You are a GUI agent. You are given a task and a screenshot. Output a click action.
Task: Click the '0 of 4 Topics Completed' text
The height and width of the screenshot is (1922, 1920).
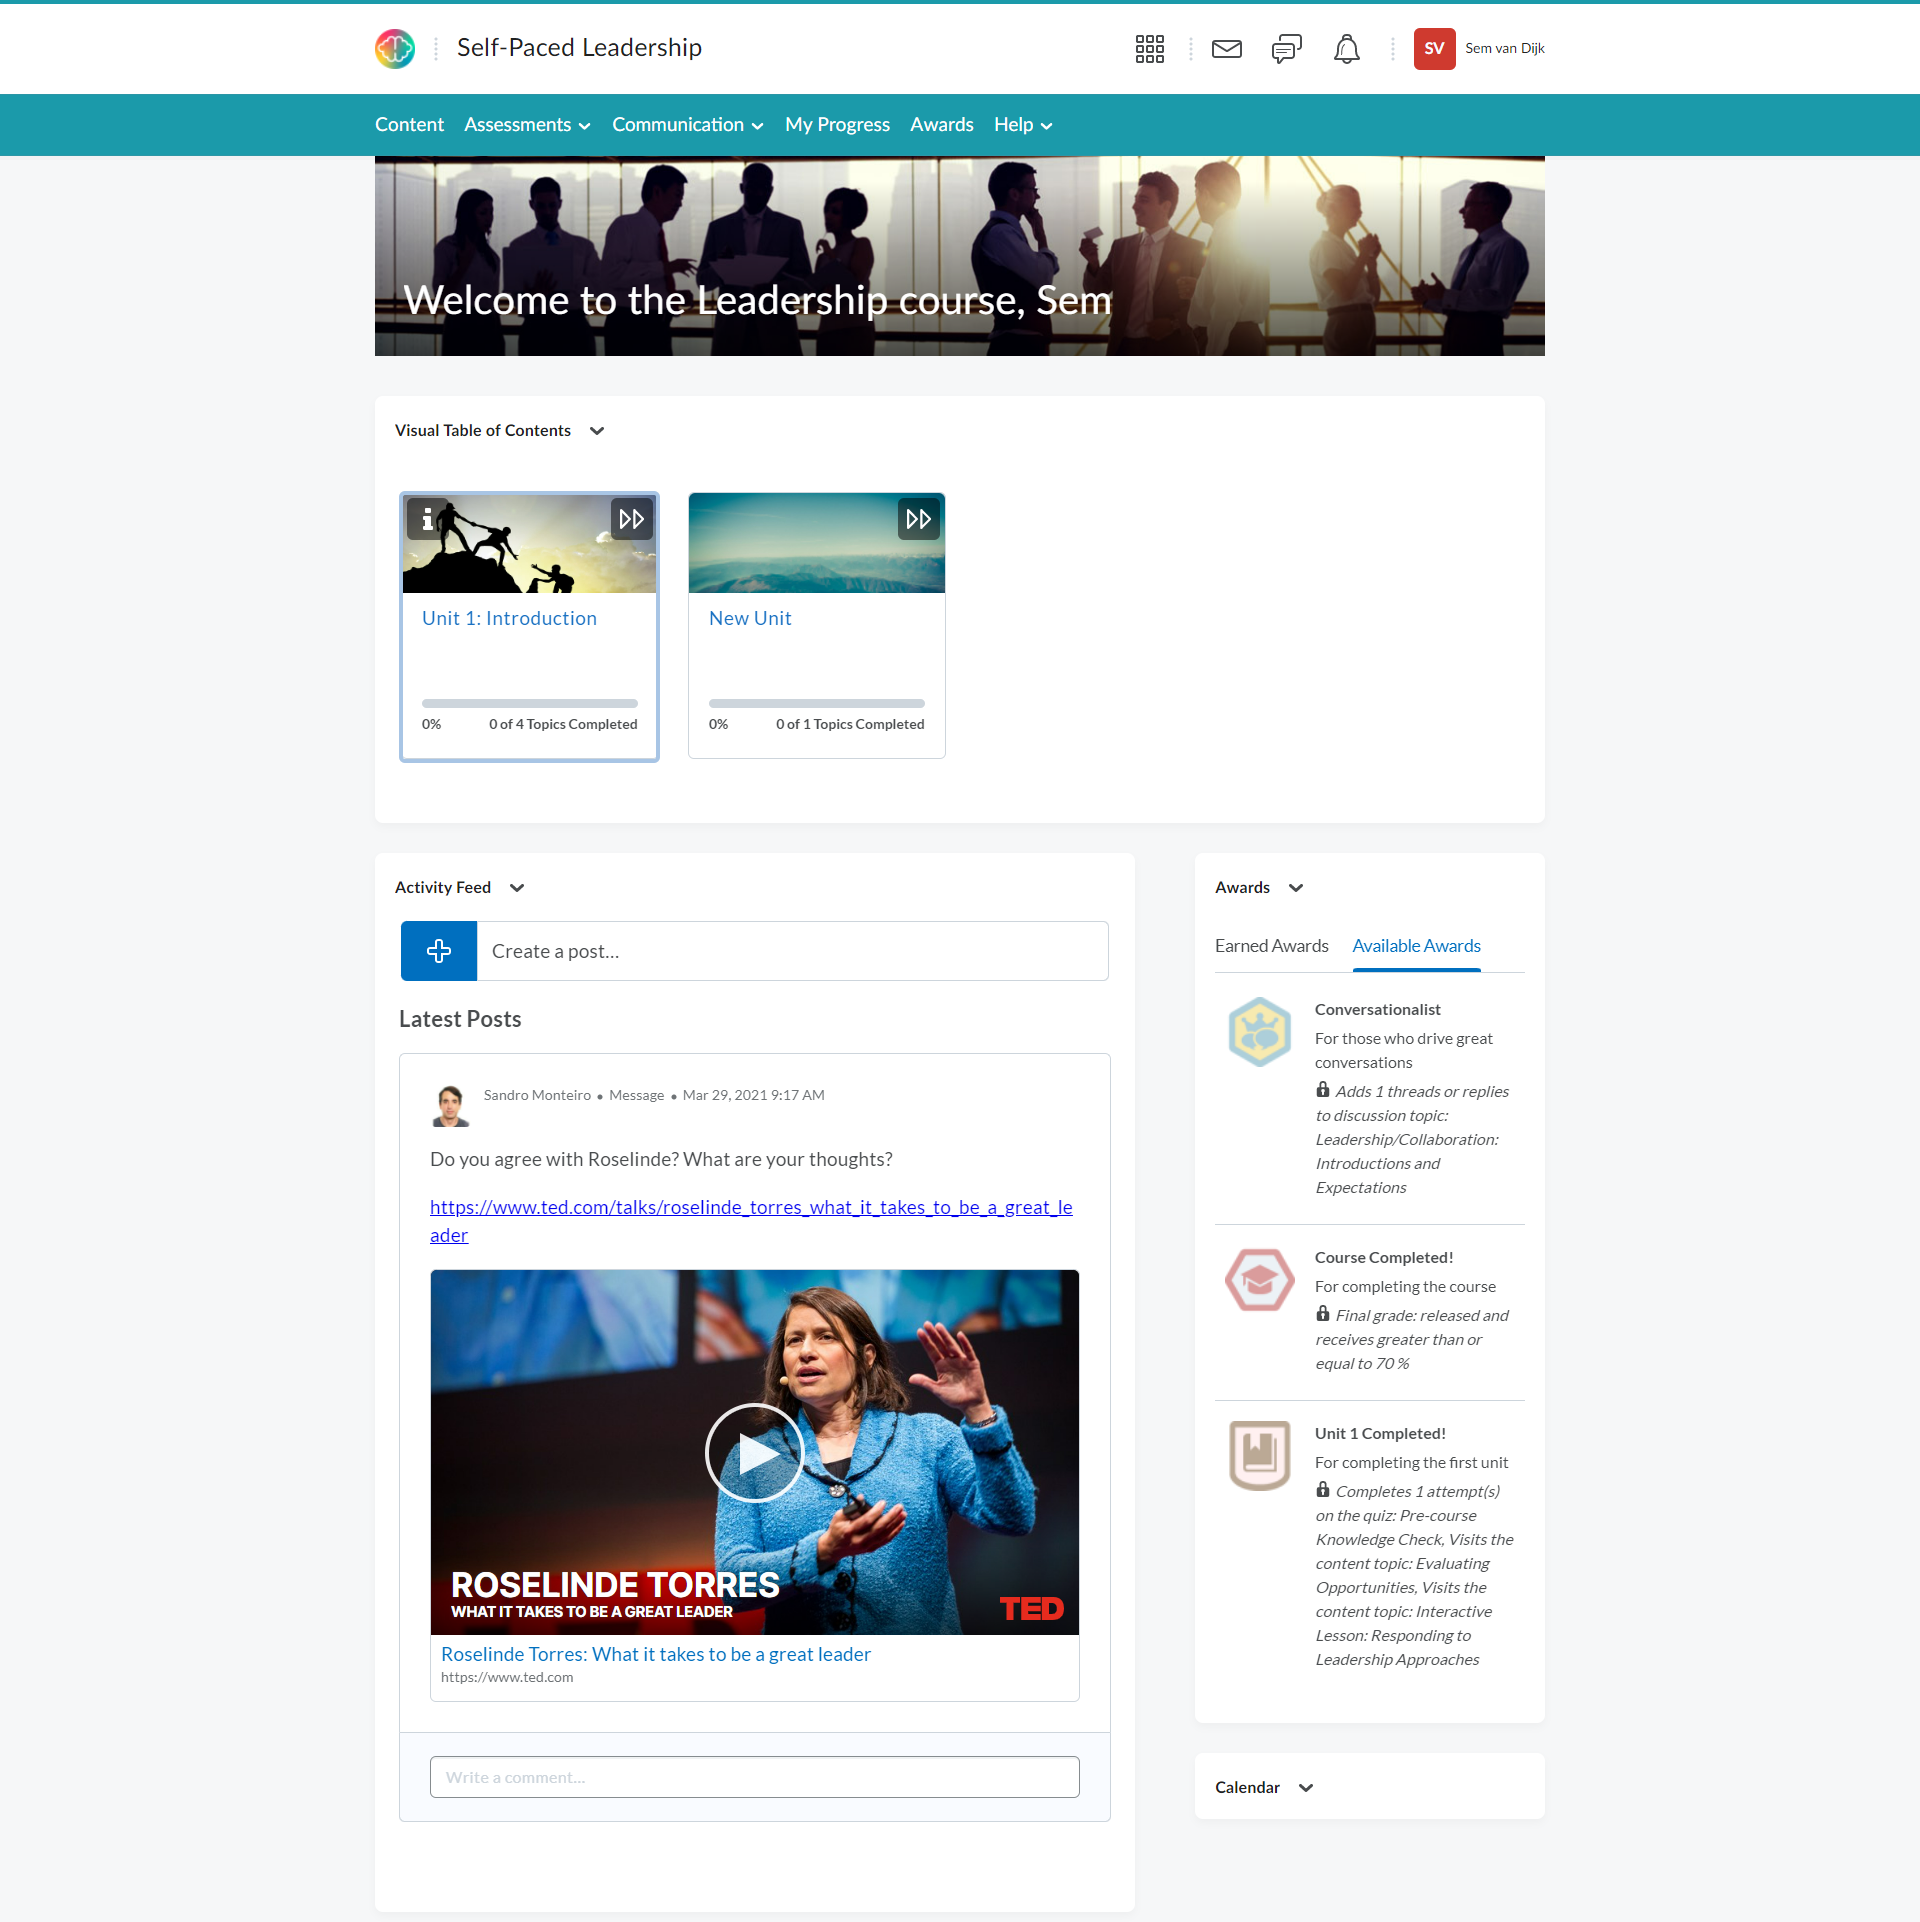click(x=562, y=724)
